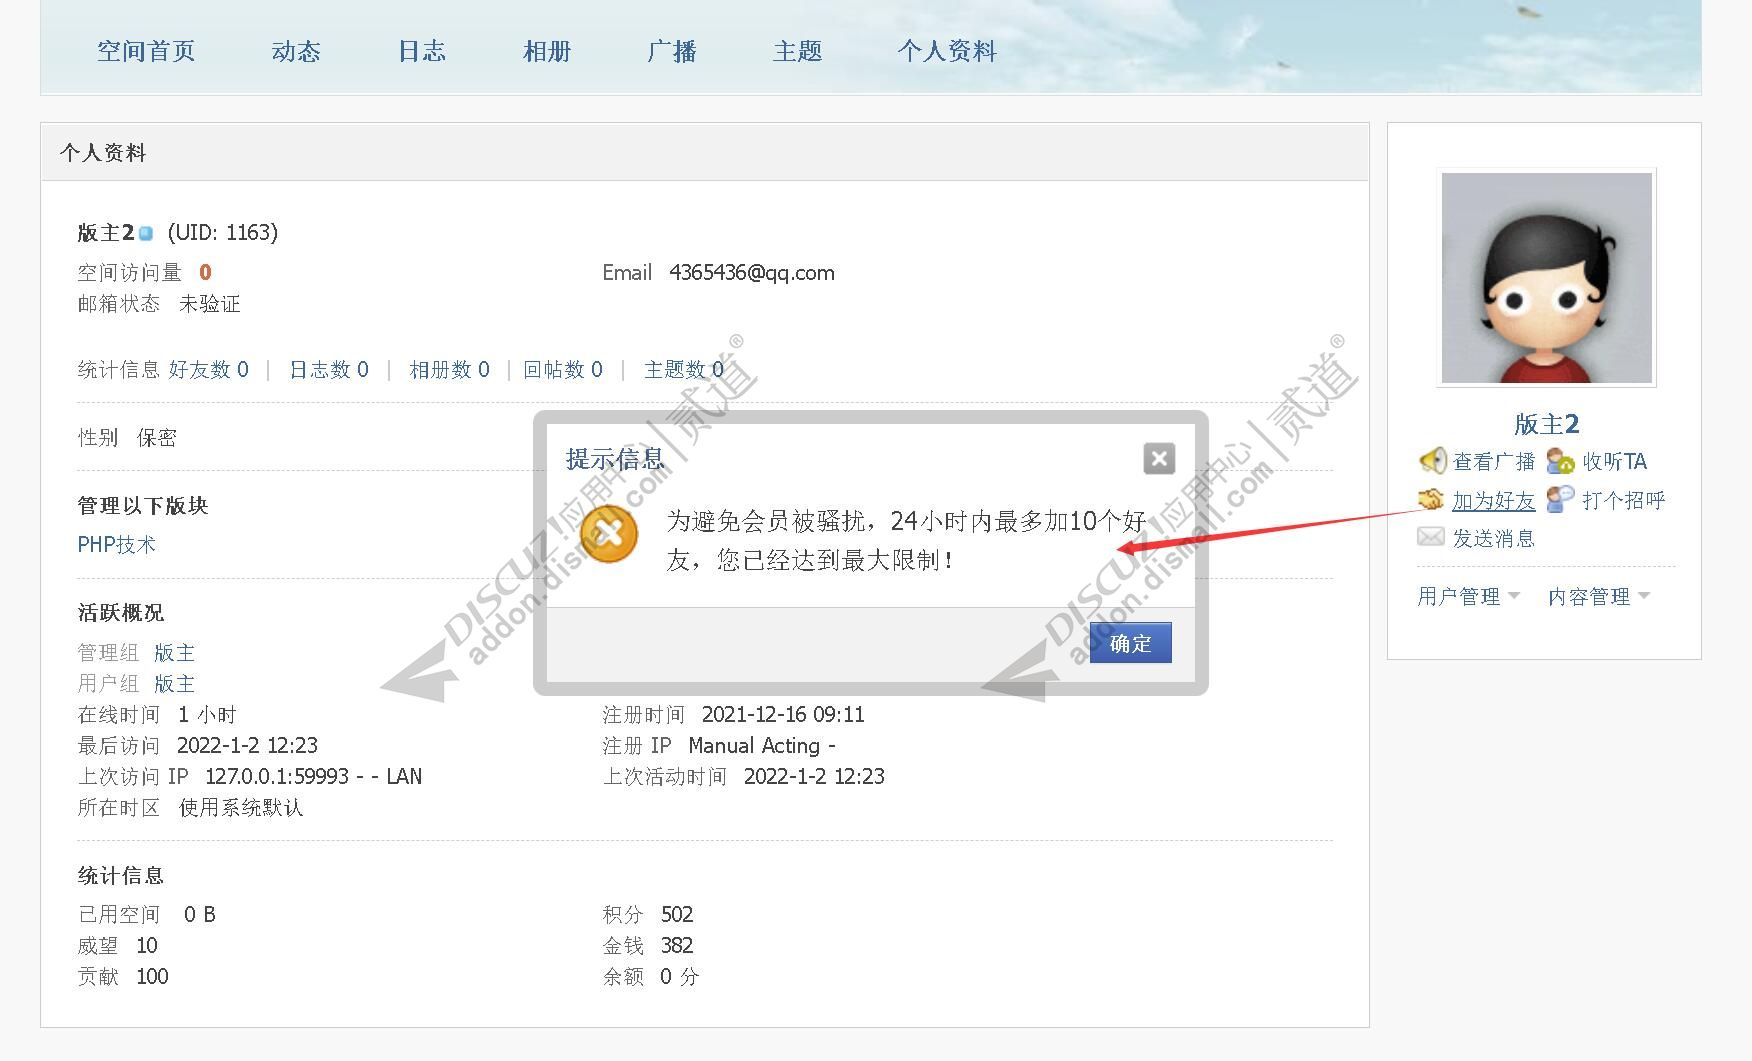Click the 邮箱状态 value 未验证
The width and height of the screenshot is (1752, 1061).
tap(210, 304)
